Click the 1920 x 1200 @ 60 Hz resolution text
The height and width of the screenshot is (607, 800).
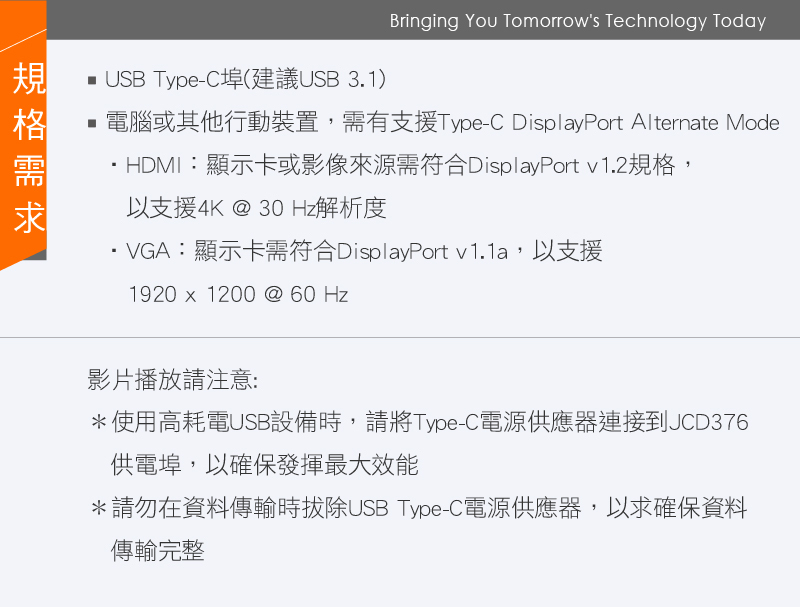238,295
